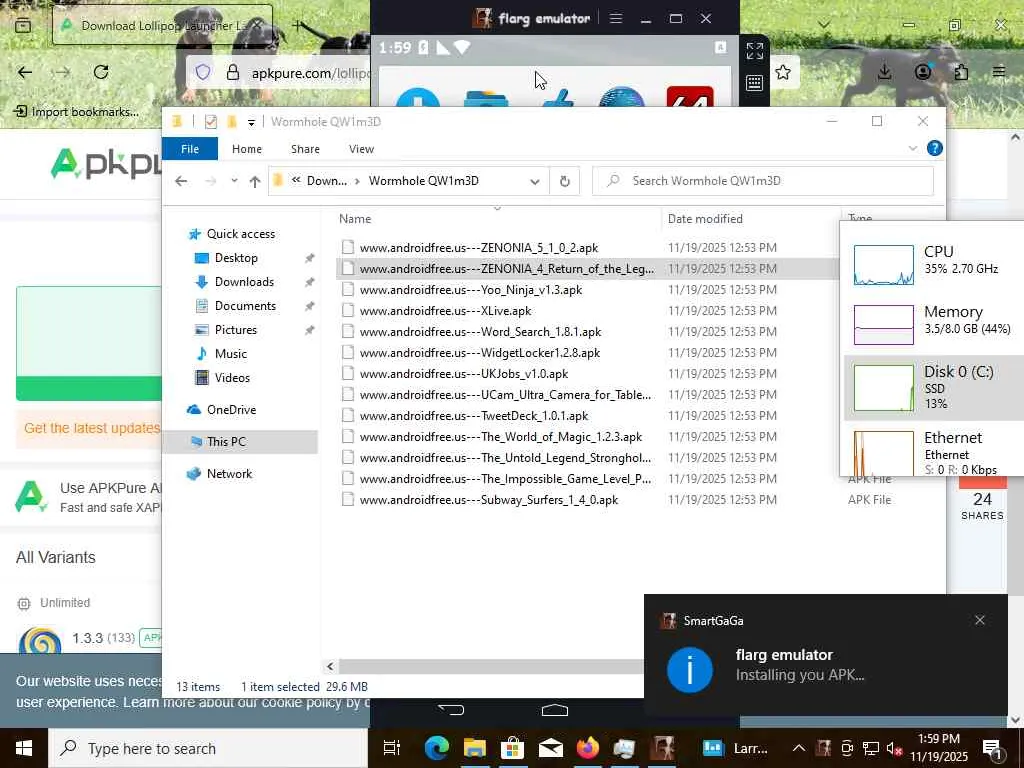Viewport: 1024px width, 768px height.
Task: Select the Download Lollipop Launcher Firefox tab
Action: tap(162, 25)
